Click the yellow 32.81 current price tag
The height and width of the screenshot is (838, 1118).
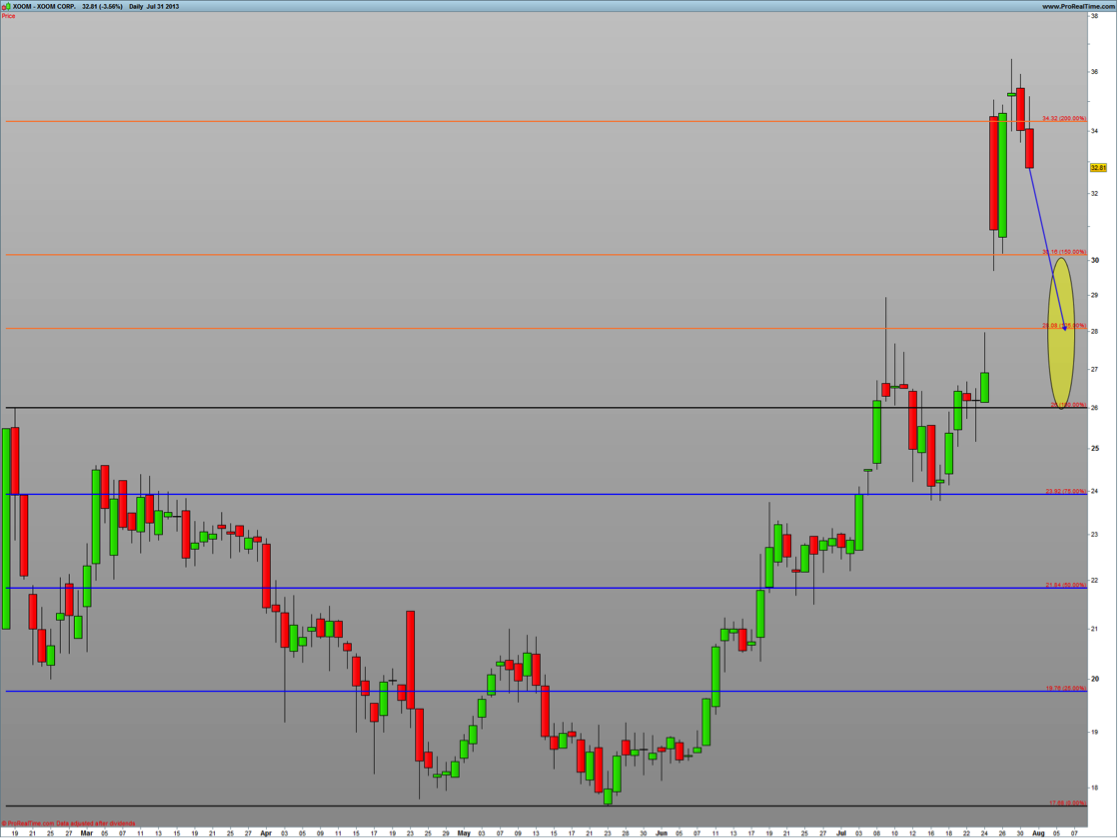pyautogui.click(x=1098, y=168)
